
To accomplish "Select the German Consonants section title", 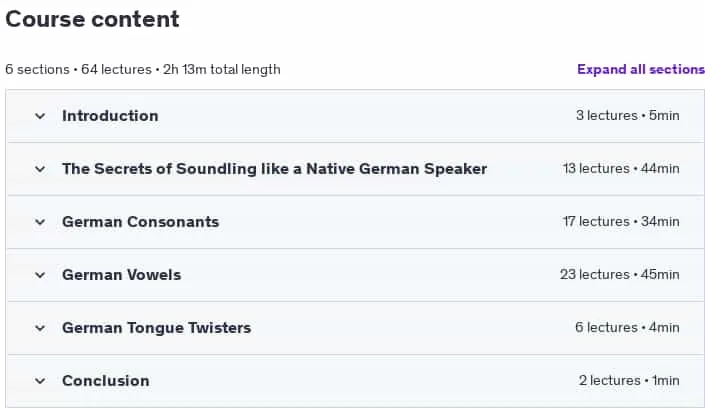I will pyautogui.click(x=140, y=222).
